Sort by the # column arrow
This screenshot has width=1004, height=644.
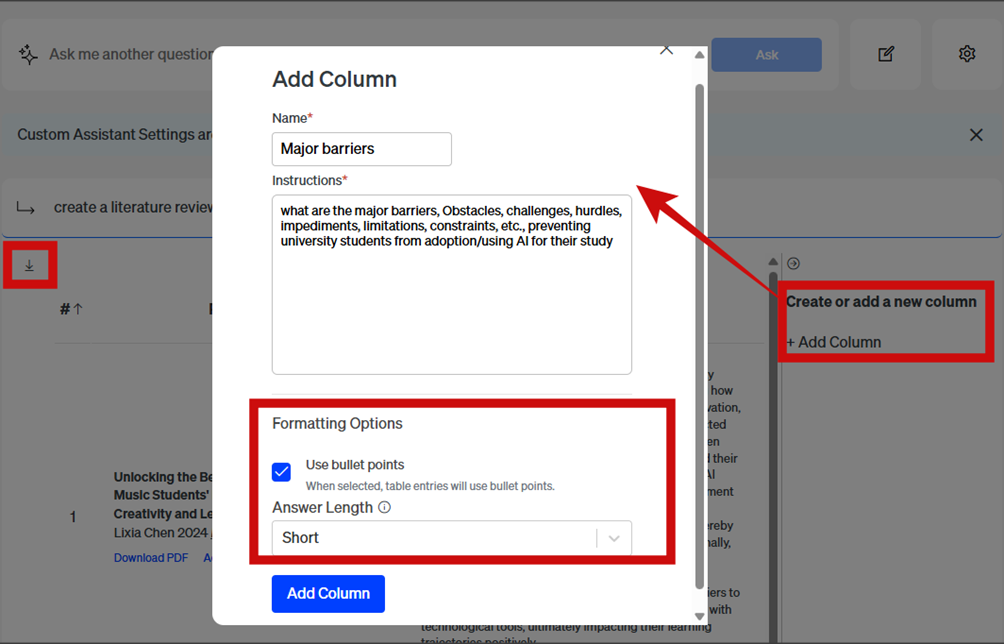[x=78, y=310]
